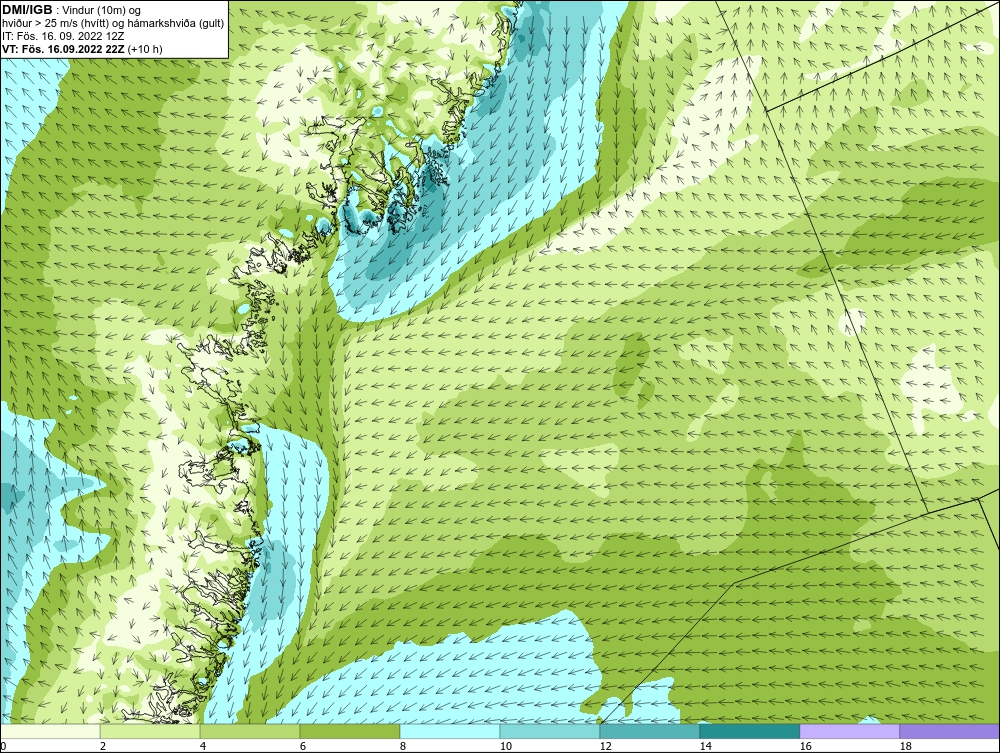Click the legend scale label 12
Viewport: 1000px width, 753px height.
[606, 746]
